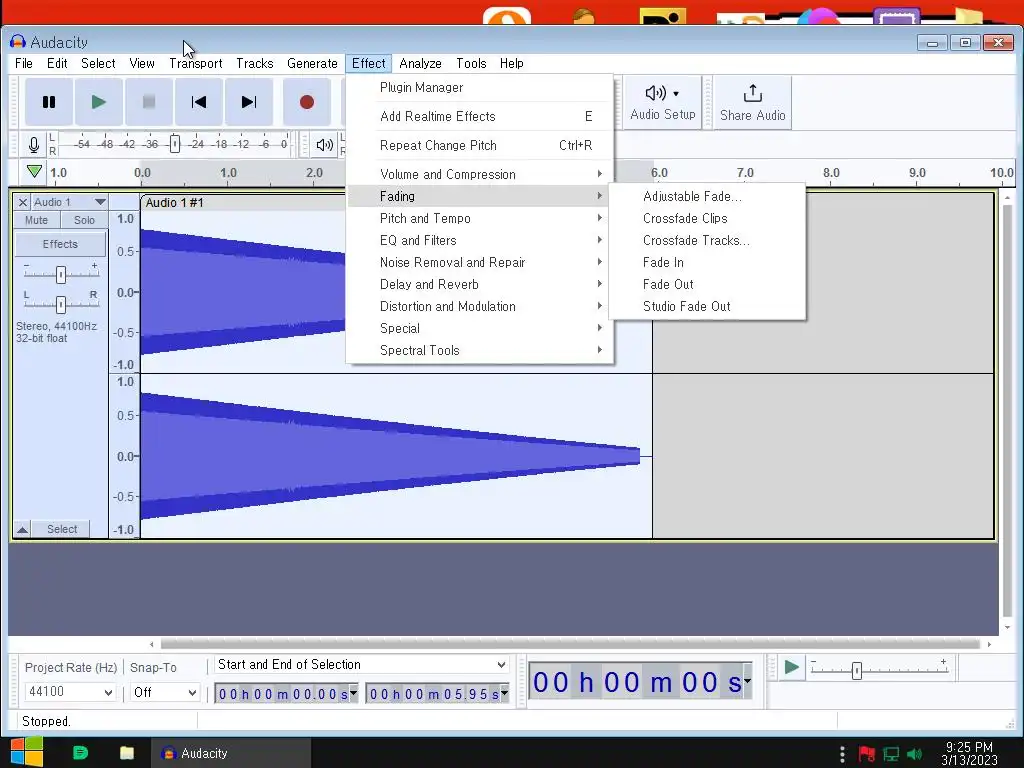
Task: Open the Audio 1 track dropdown menu
Action: click(x=70, y=202)
